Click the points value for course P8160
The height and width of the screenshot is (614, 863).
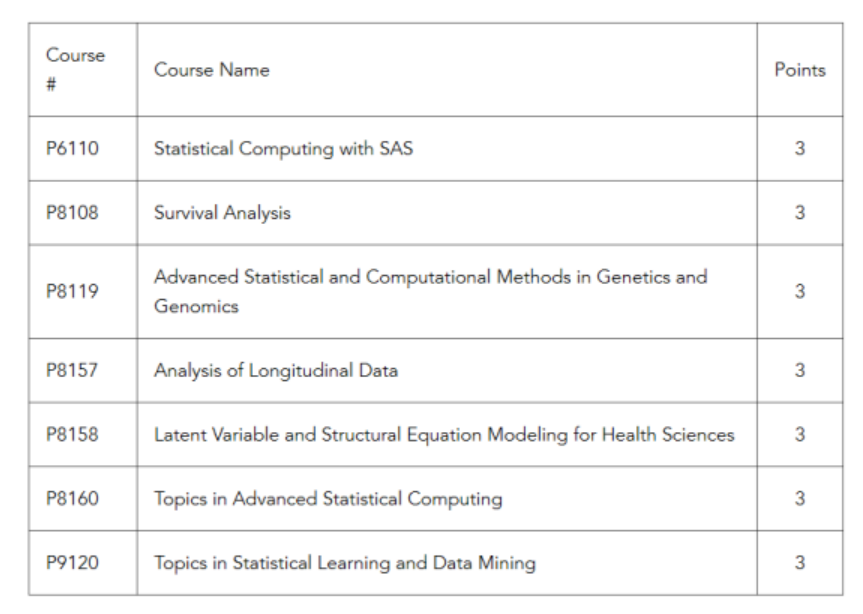point(800,498)
